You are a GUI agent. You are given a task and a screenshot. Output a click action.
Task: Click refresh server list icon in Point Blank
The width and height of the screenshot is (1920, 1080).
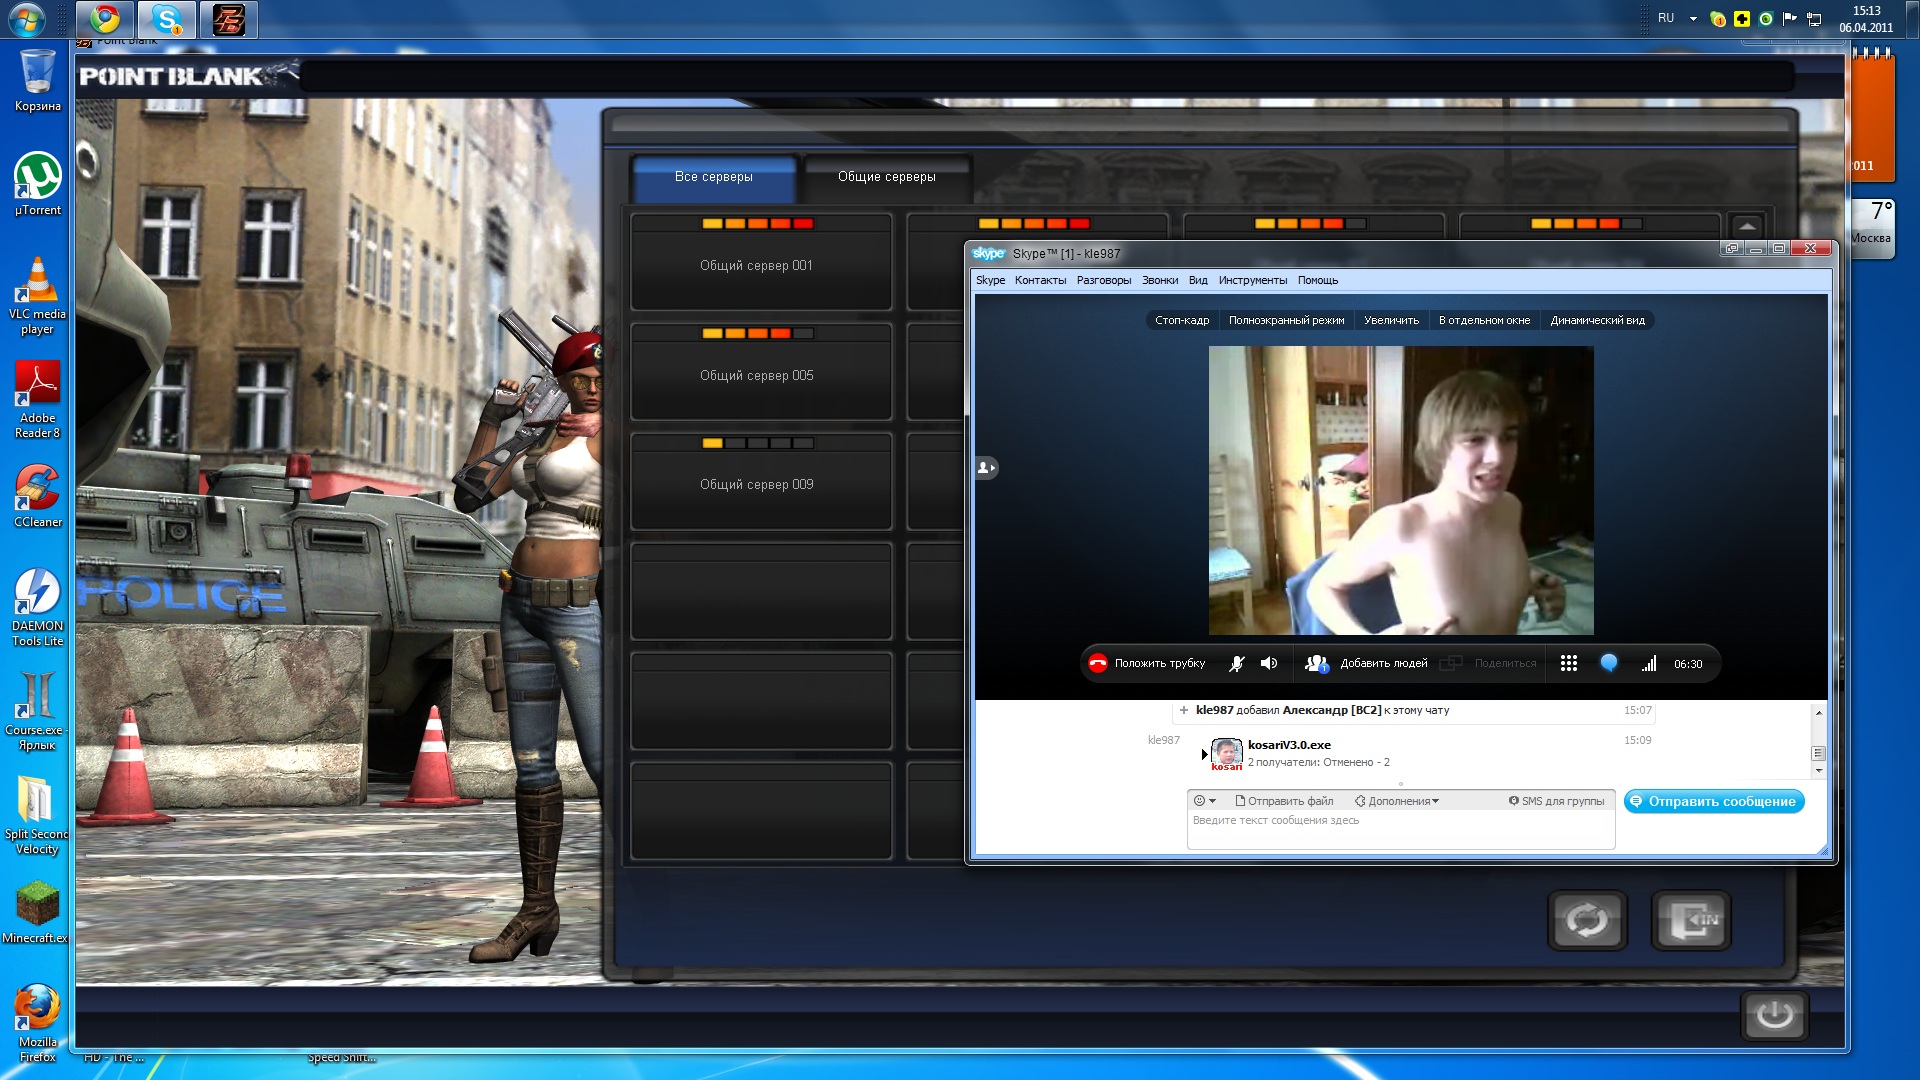1587,920
